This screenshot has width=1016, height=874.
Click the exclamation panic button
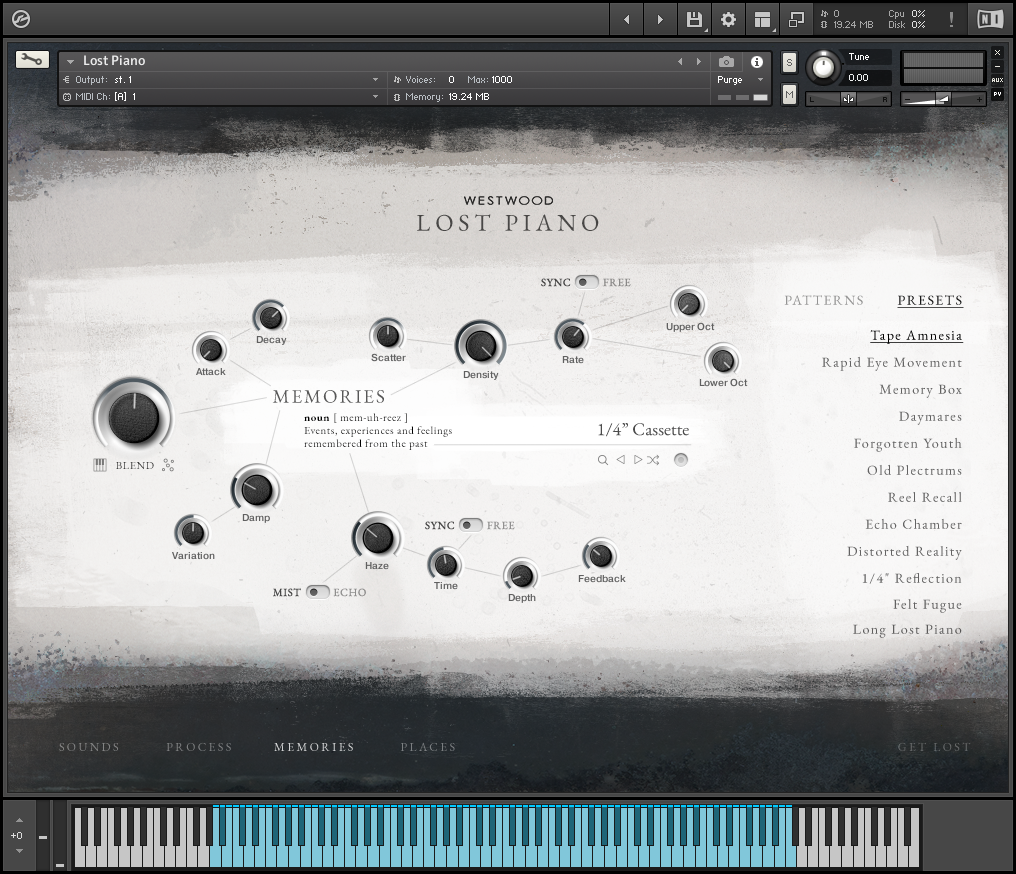951,19
